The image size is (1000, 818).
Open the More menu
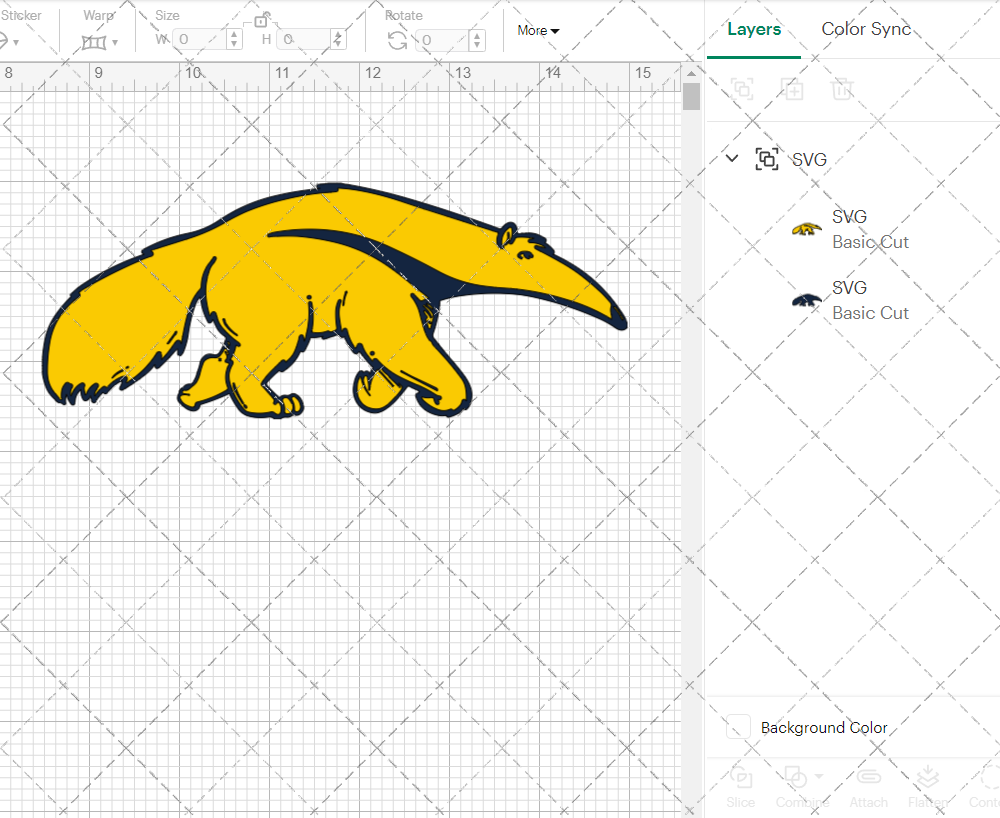click(537, 31)
